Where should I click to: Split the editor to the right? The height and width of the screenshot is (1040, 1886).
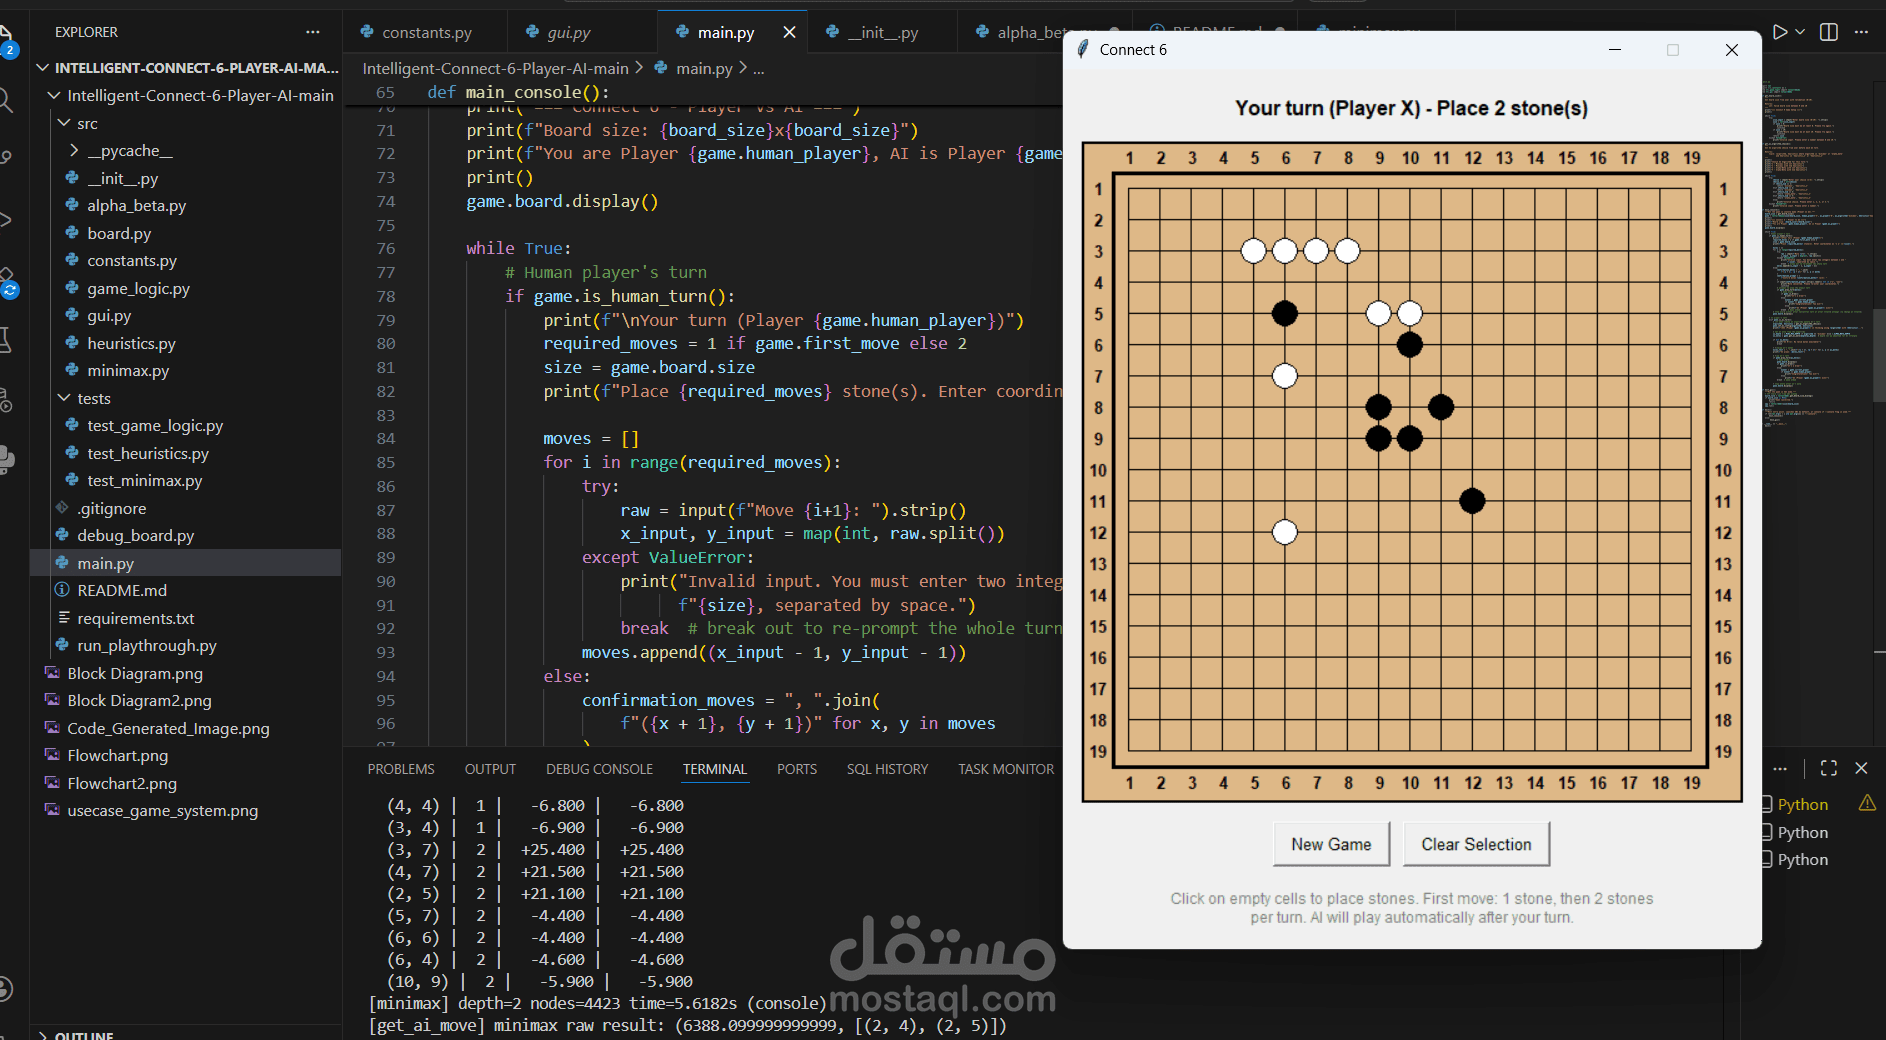1829,32
